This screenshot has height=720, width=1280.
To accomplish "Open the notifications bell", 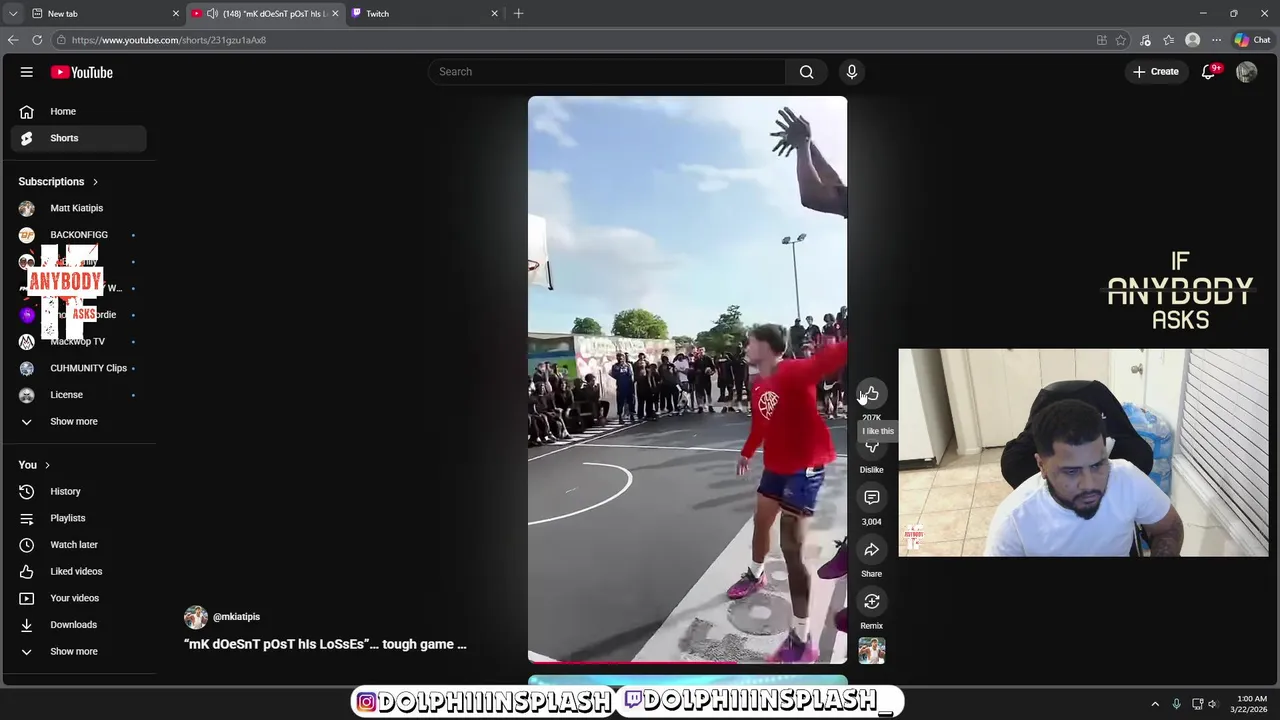I will (1209, 72).
